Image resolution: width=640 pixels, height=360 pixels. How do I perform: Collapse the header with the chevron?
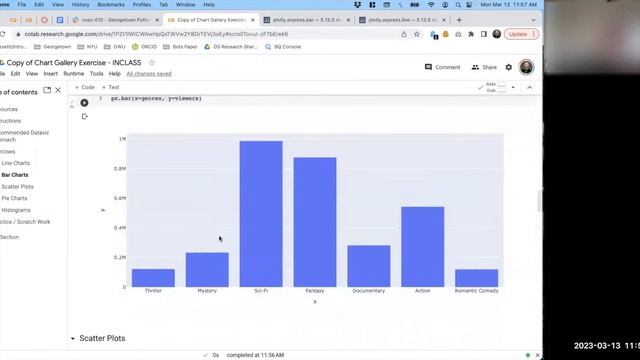click(x=529, y=87)
